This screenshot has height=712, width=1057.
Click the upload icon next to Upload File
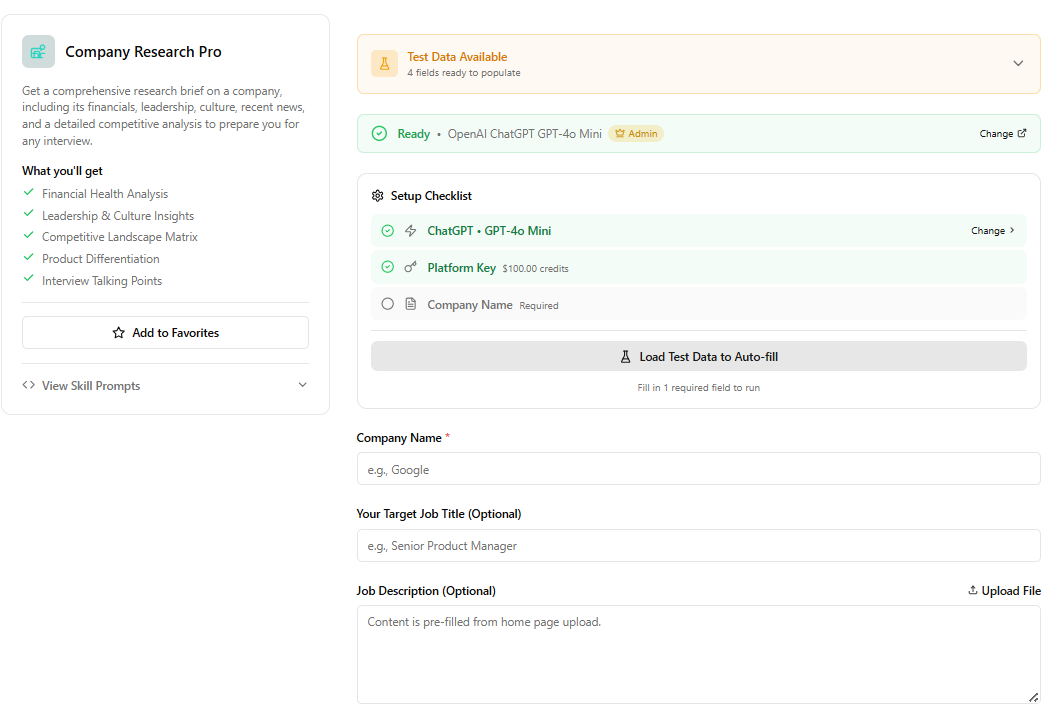tap(971, 590)
